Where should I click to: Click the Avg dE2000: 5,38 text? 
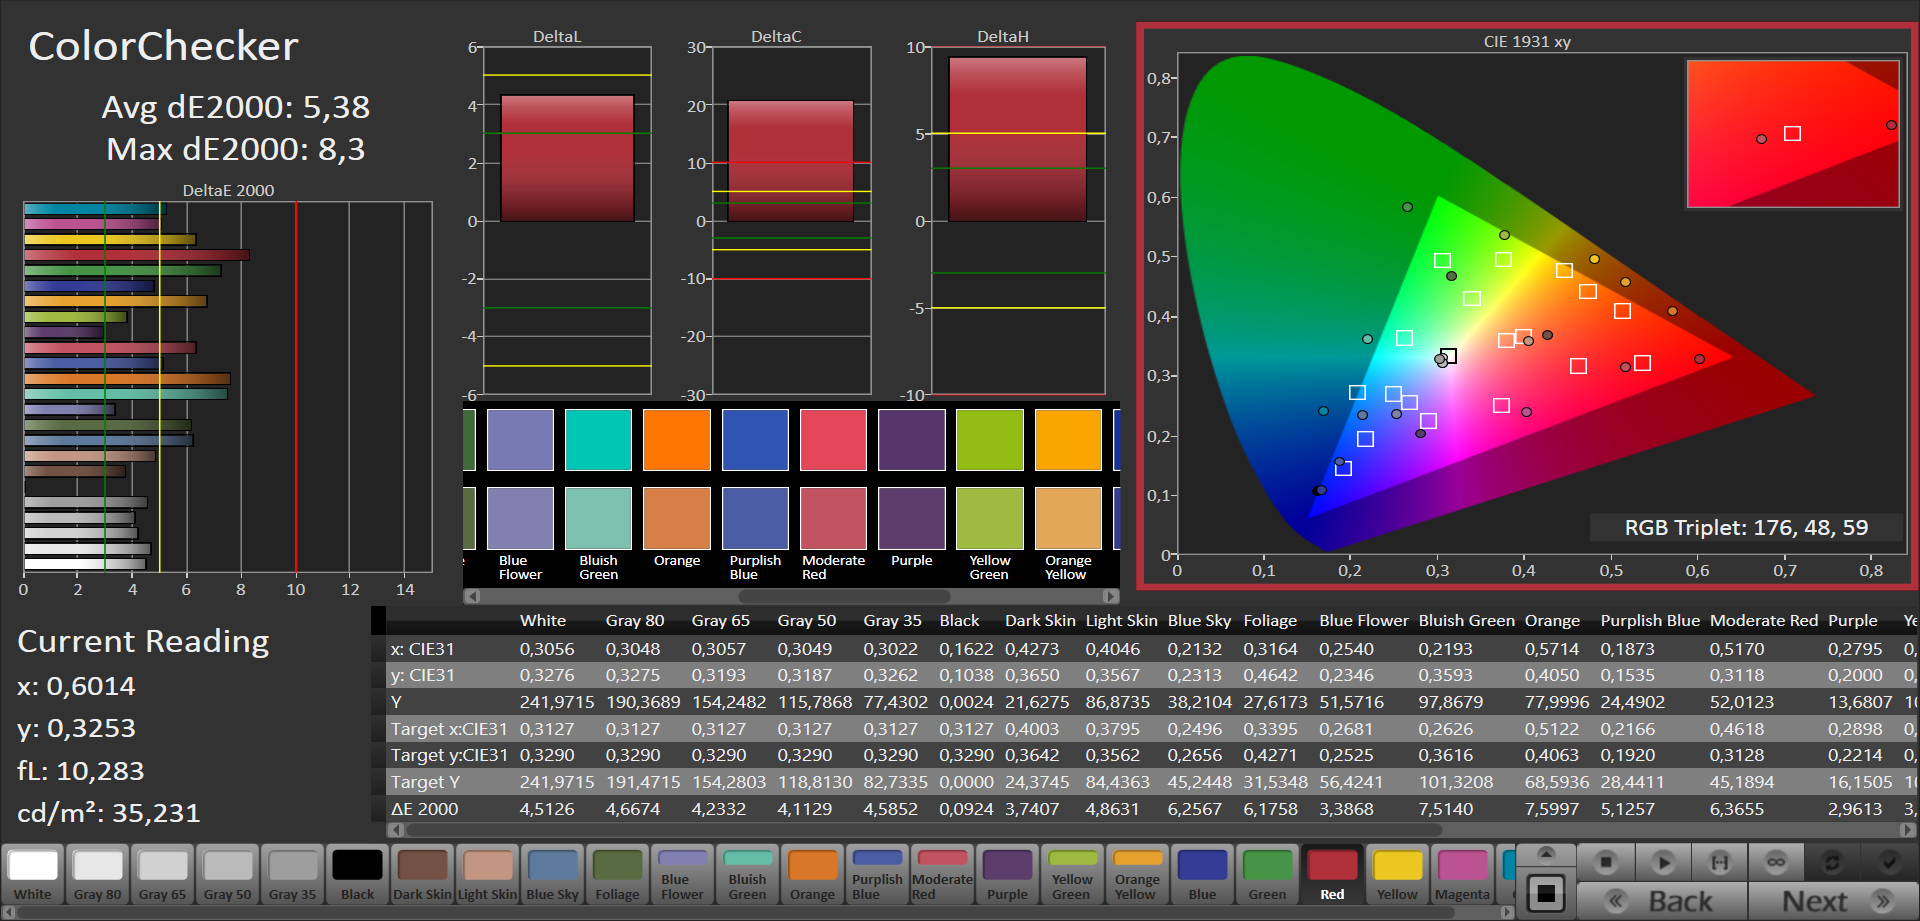click(x=236, y=107)
